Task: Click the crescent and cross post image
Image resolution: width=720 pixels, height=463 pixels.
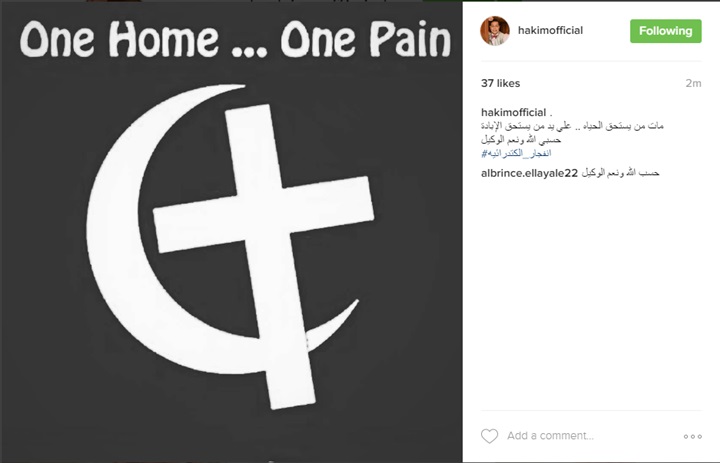Action: tap(231, 232)
